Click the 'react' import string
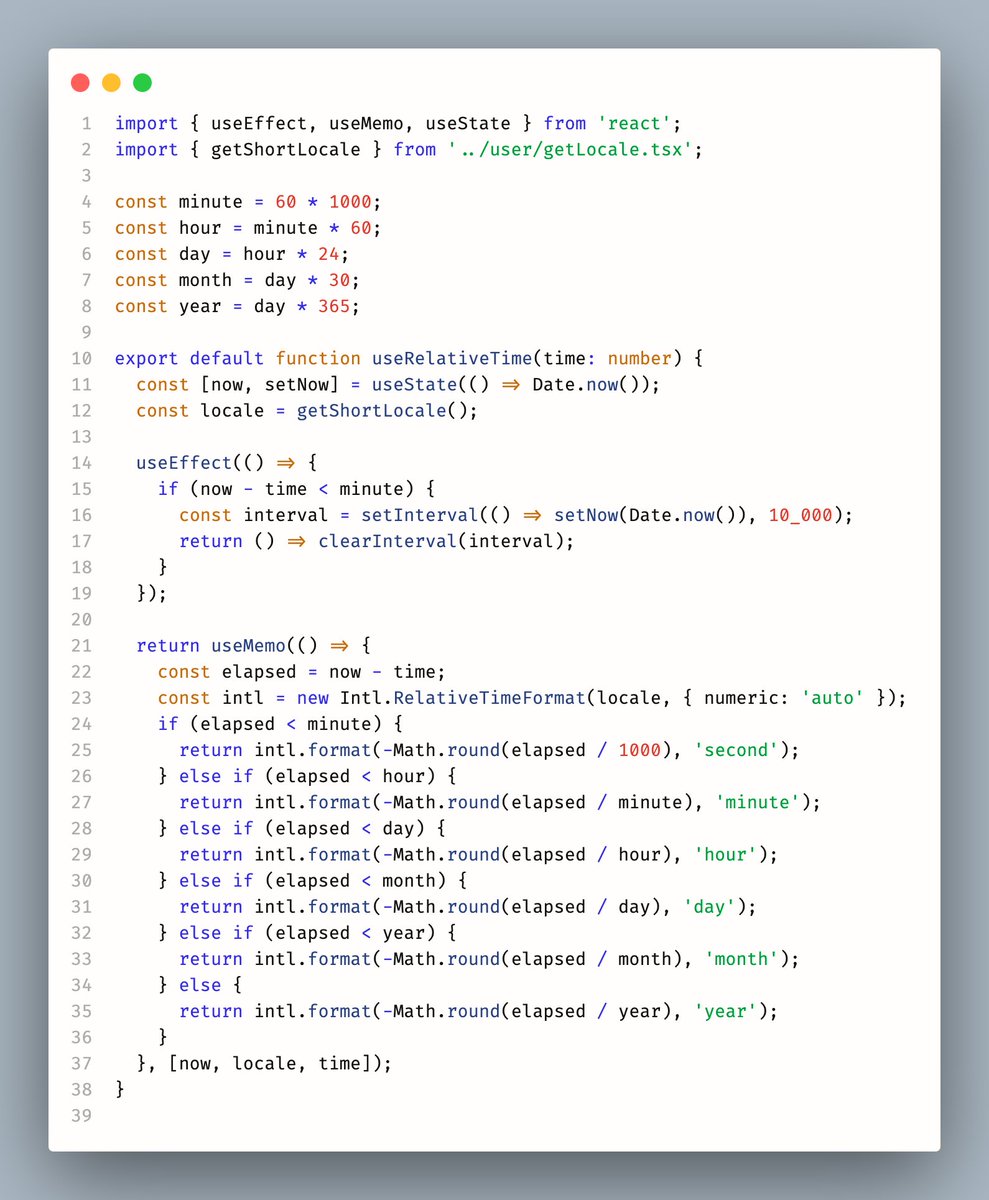 [635, 124]
